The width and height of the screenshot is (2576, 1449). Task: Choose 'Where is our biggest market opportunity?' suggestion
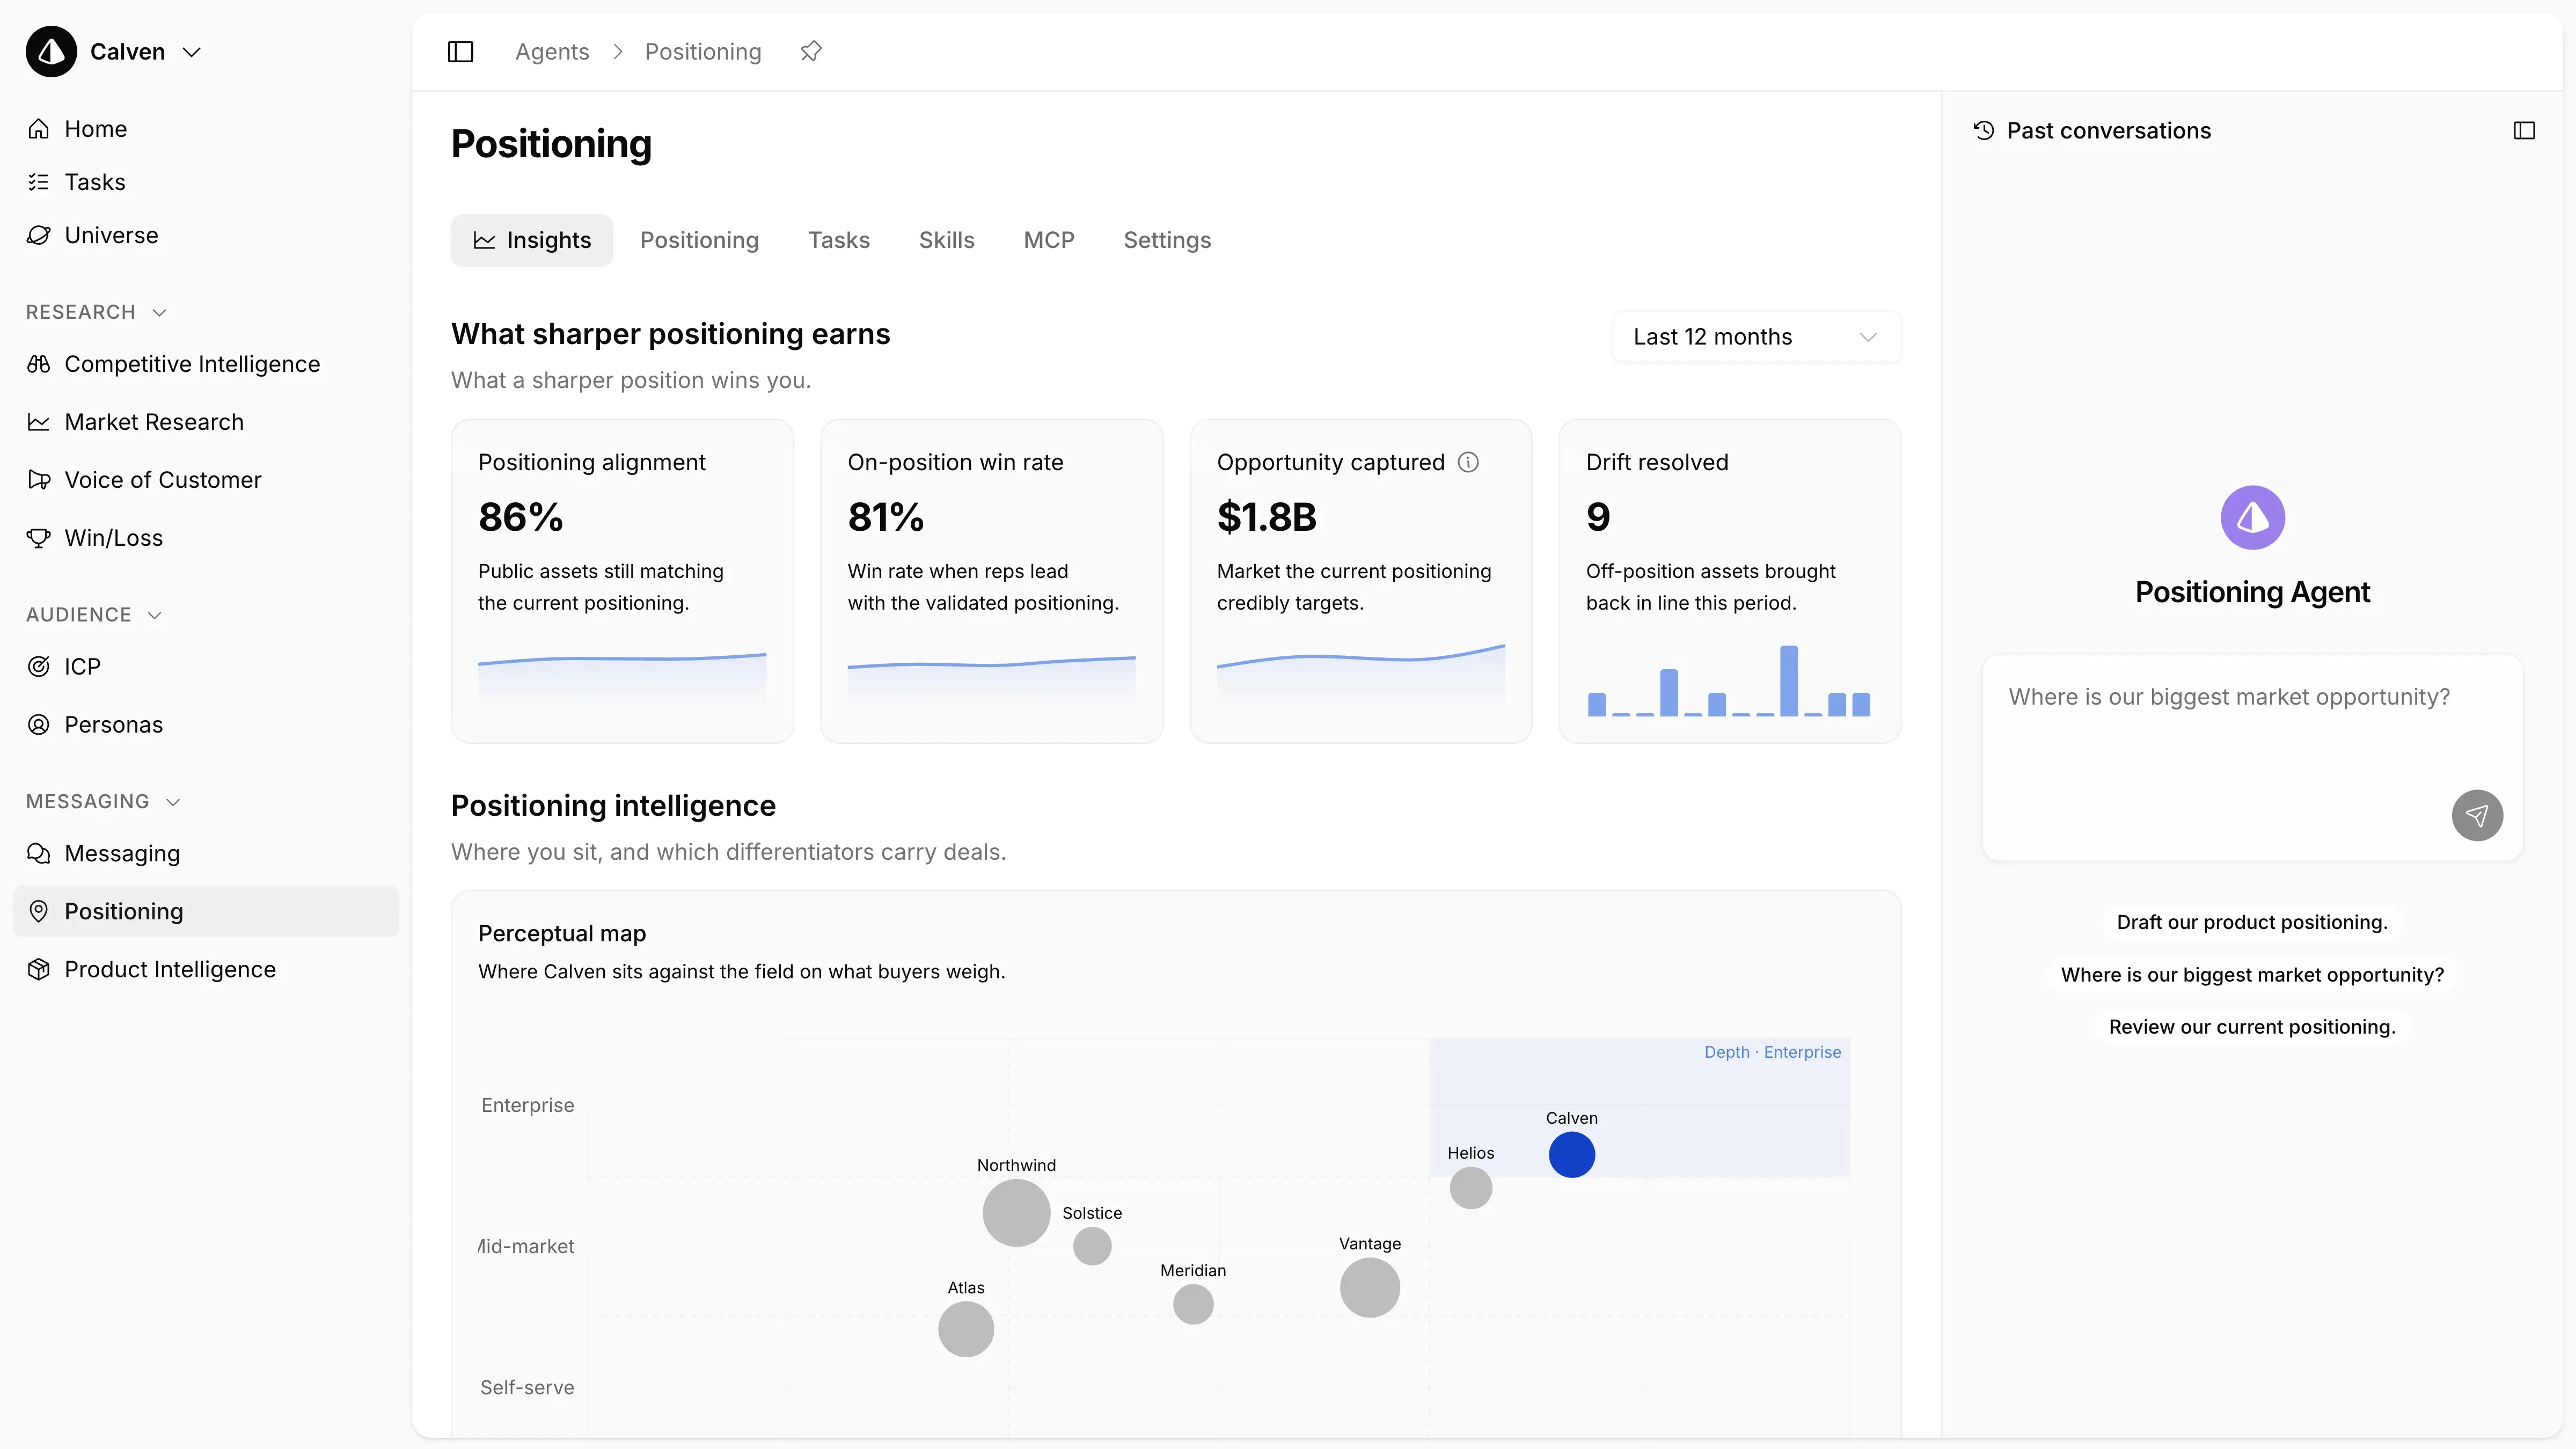2252,974
